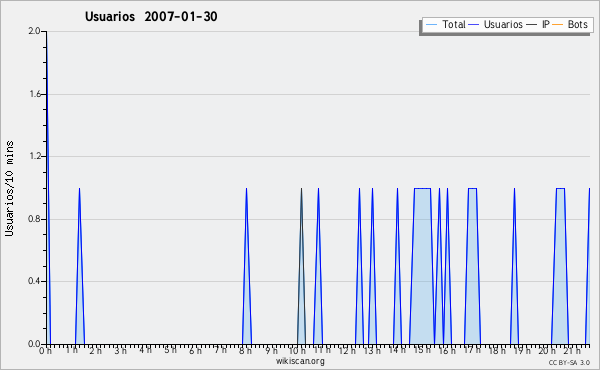Click the 1.6 y-axis value

click(x=35, y=94)
